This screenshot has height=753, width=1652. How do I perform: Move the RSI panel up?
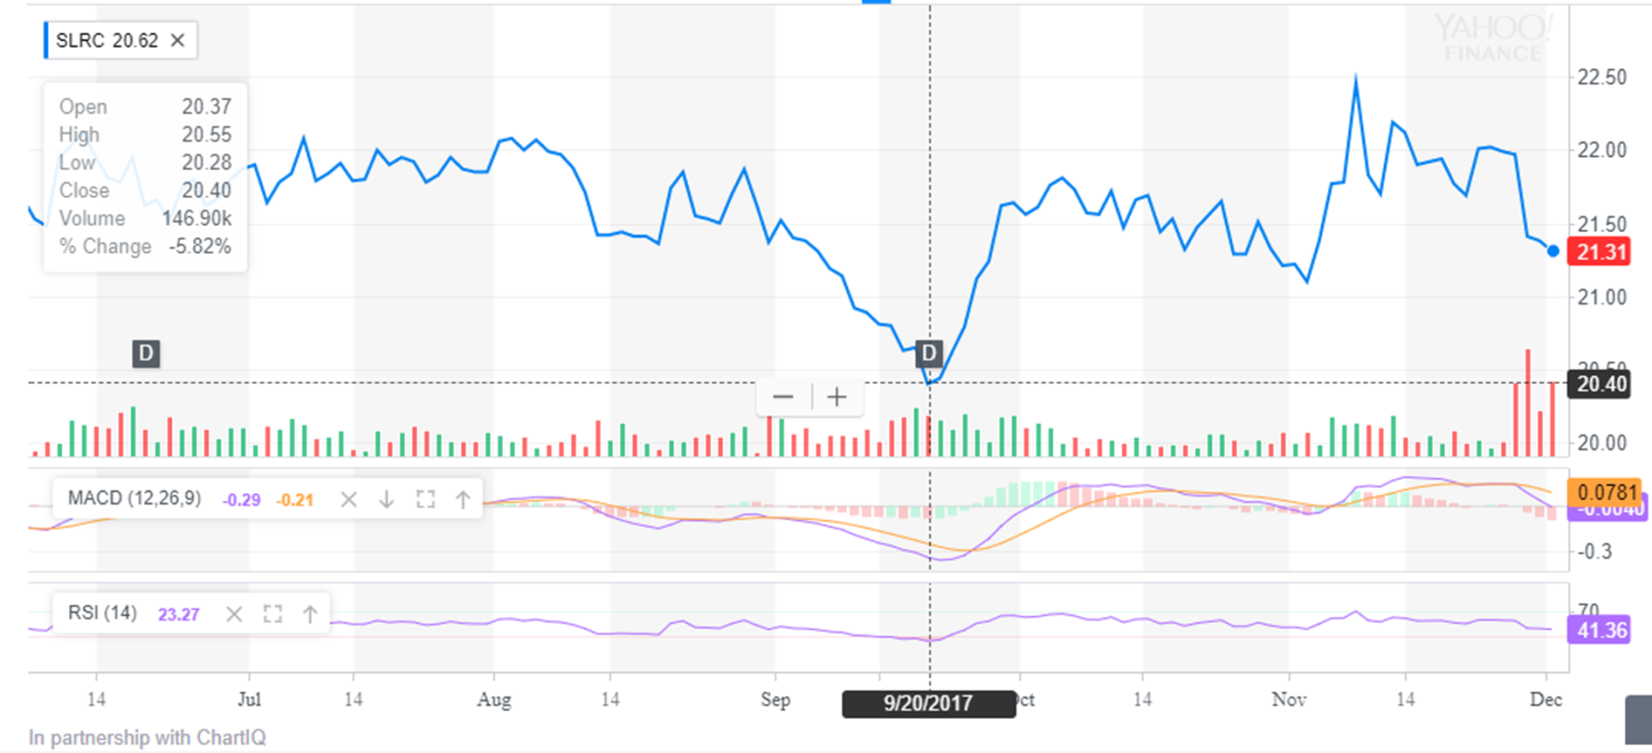310,614
